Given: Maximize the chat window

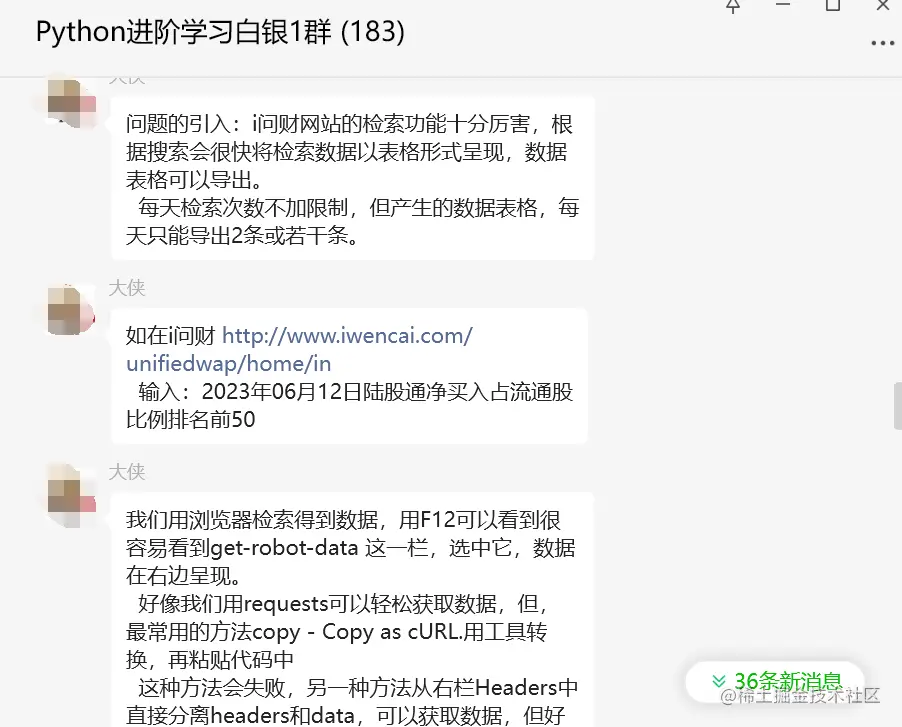Looking at the screenshot, I should point(832,5).
